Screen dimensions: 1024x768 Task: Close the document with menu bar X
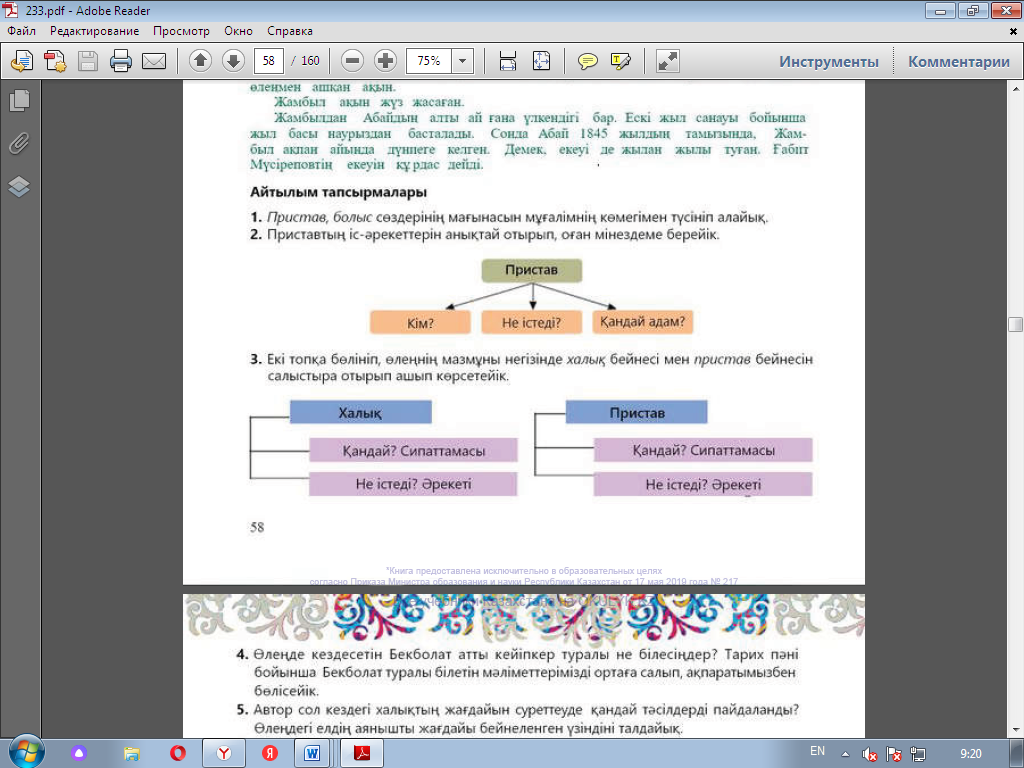tap(1014, 31)
